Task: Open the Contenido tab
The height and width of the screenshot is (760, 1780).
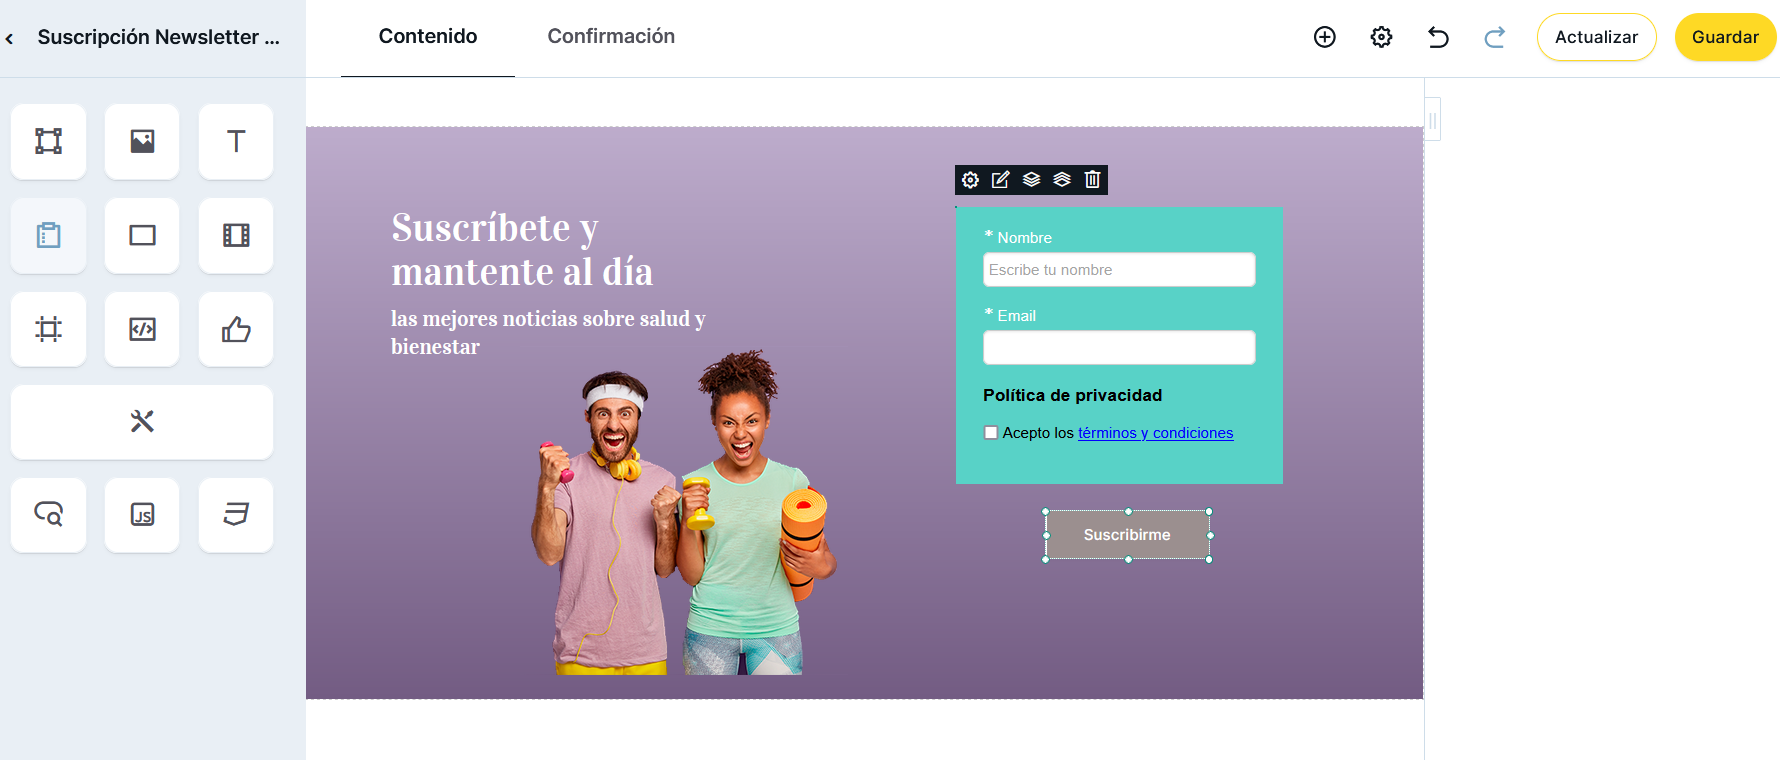Action: pos(428,36)
